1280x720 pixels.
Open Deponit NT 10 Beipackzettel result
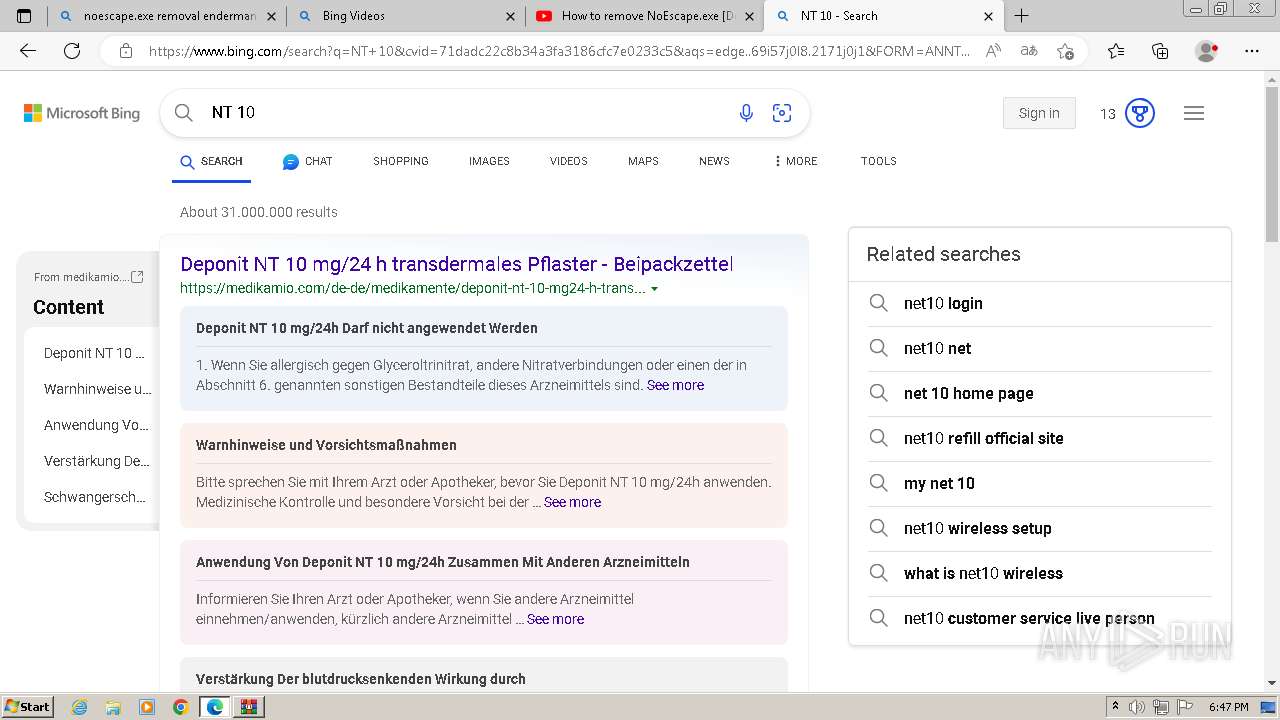click(x=457, y=264)
